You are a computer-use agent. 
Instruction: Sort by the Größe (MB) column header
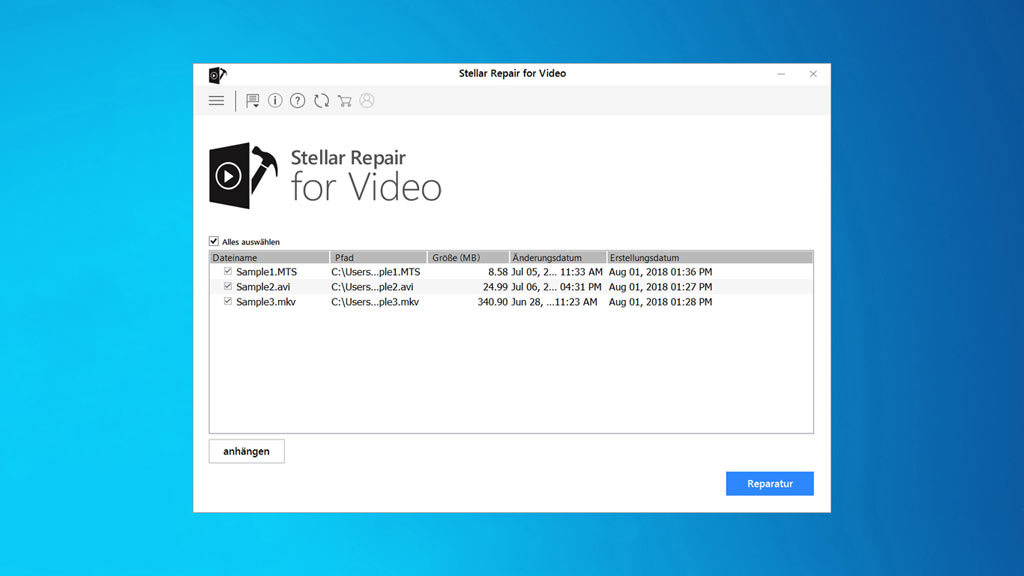[x=468, y=257]
